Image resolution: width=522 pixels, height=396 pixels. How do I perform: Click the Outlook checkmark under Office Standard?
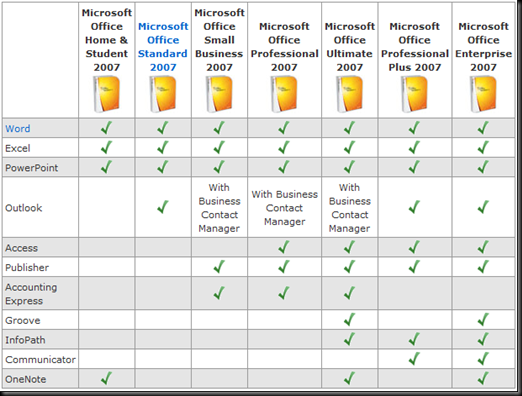tap(163, 207)
